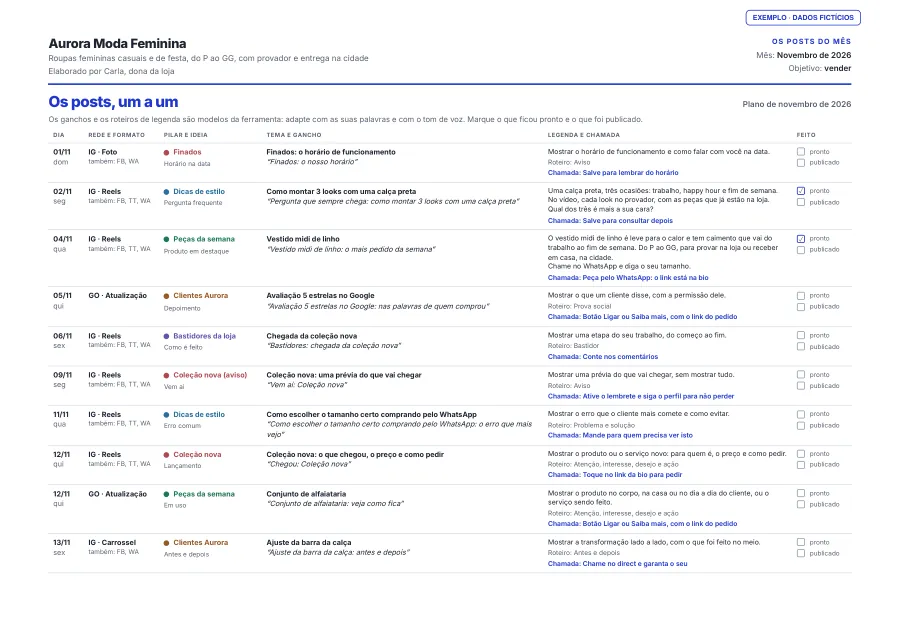The width and height of the screenshot is (900, 637).
Task: Select the 'Novembro de 2026' month value
Action: point(814,55)
